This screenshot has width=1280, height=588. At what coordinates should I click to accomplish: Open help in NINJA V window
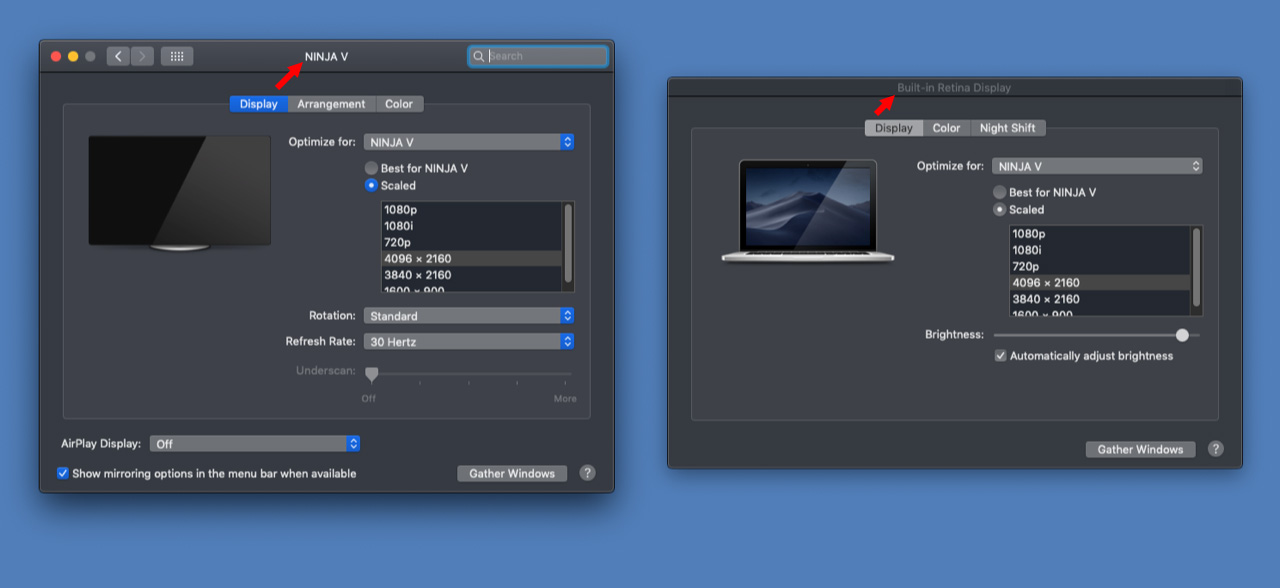click(x=587, y=473)
